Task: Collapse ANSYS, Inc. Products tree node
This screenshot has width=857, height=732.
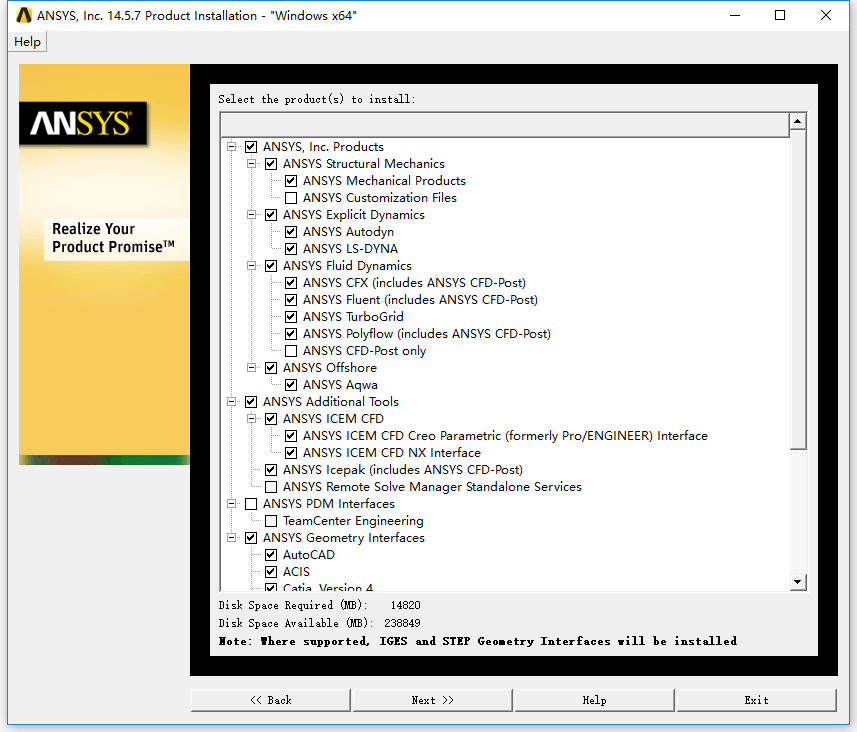Action: point(232,147)
